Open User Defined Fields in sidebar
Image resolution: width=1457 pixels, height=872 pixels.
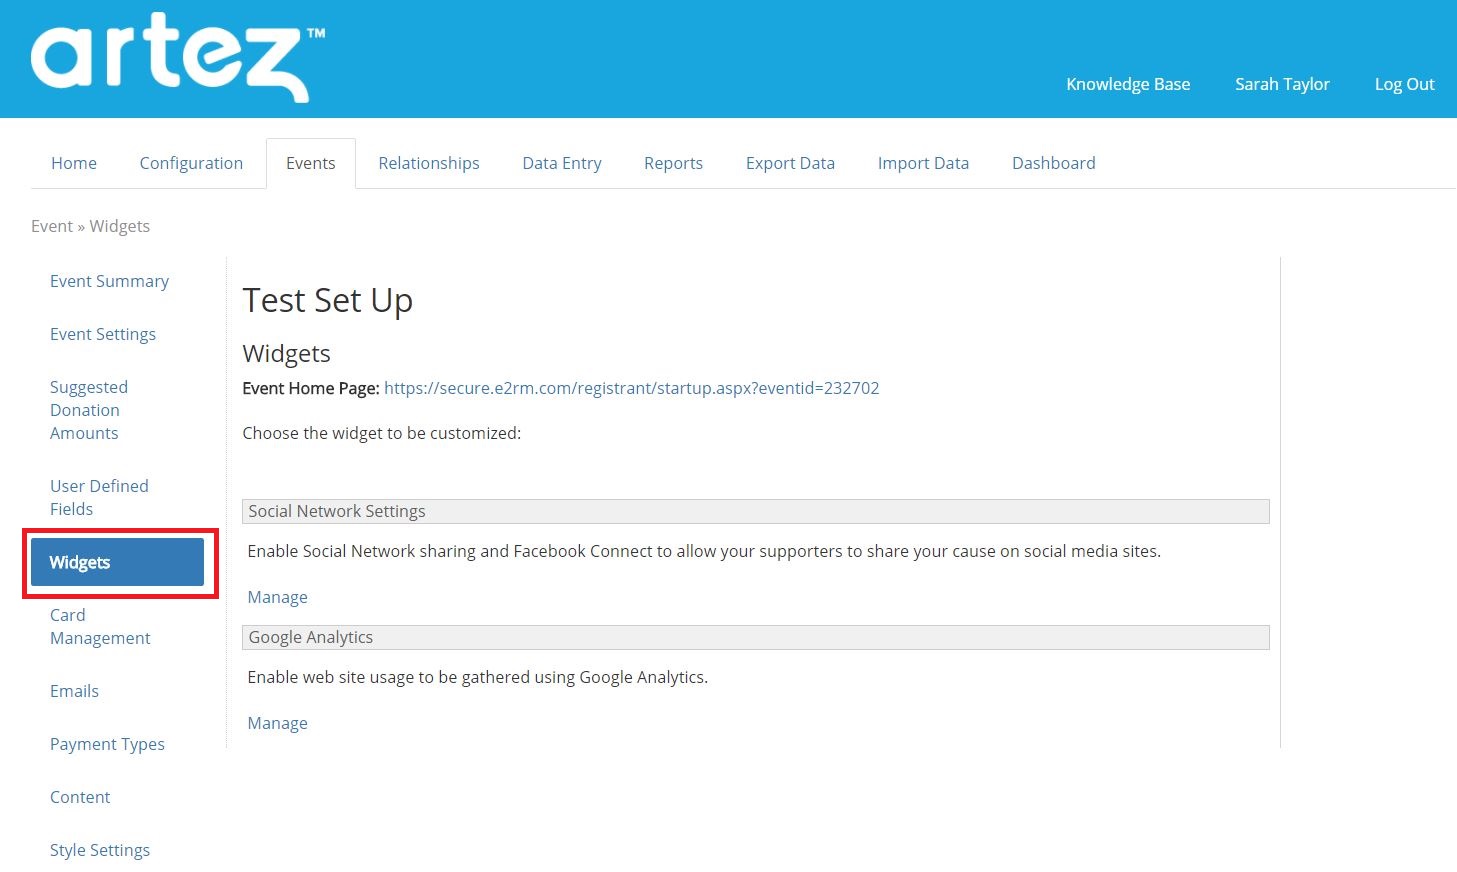coord(99,497)
